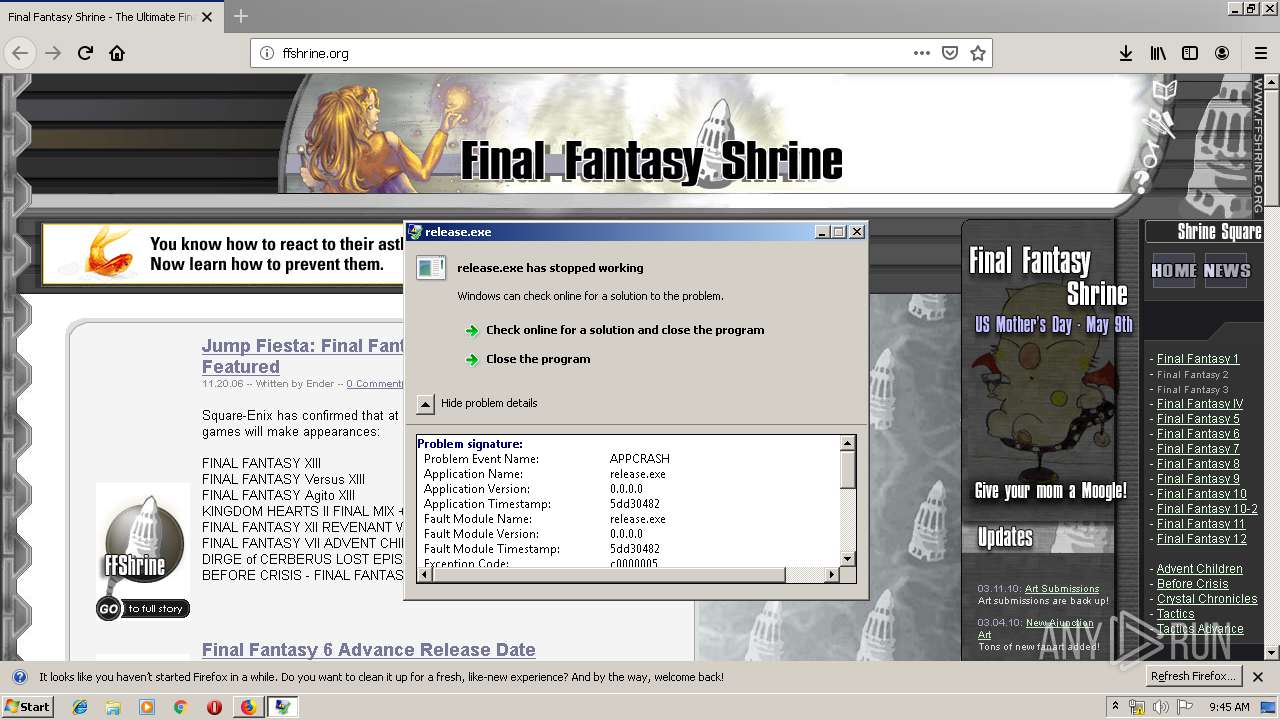This screenshot has width=1280, height=720.
Task: Open the Final Fantasy 9 link
Action: (x=1198, y=479)
